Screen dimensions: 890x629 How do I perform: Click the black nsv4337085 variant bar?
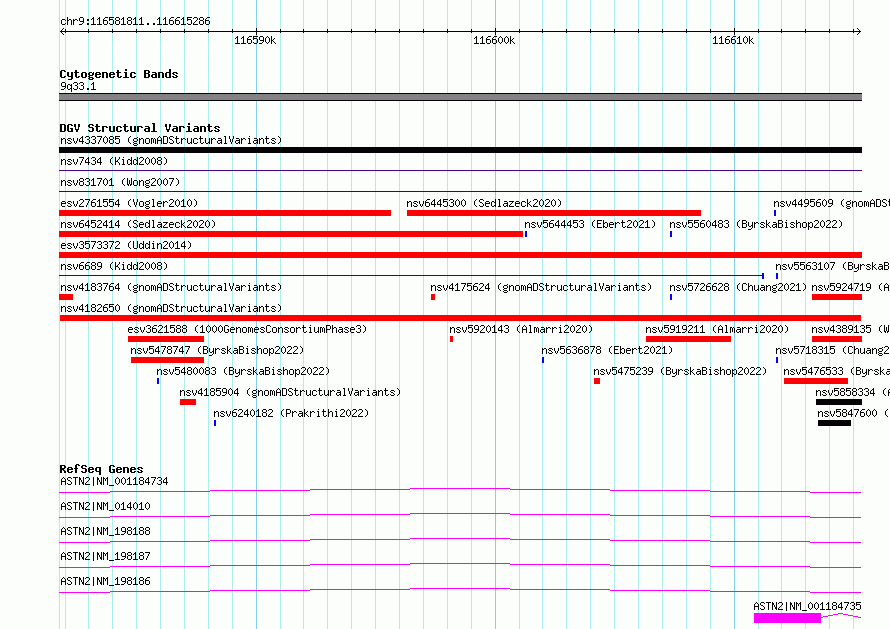point(460,150)
